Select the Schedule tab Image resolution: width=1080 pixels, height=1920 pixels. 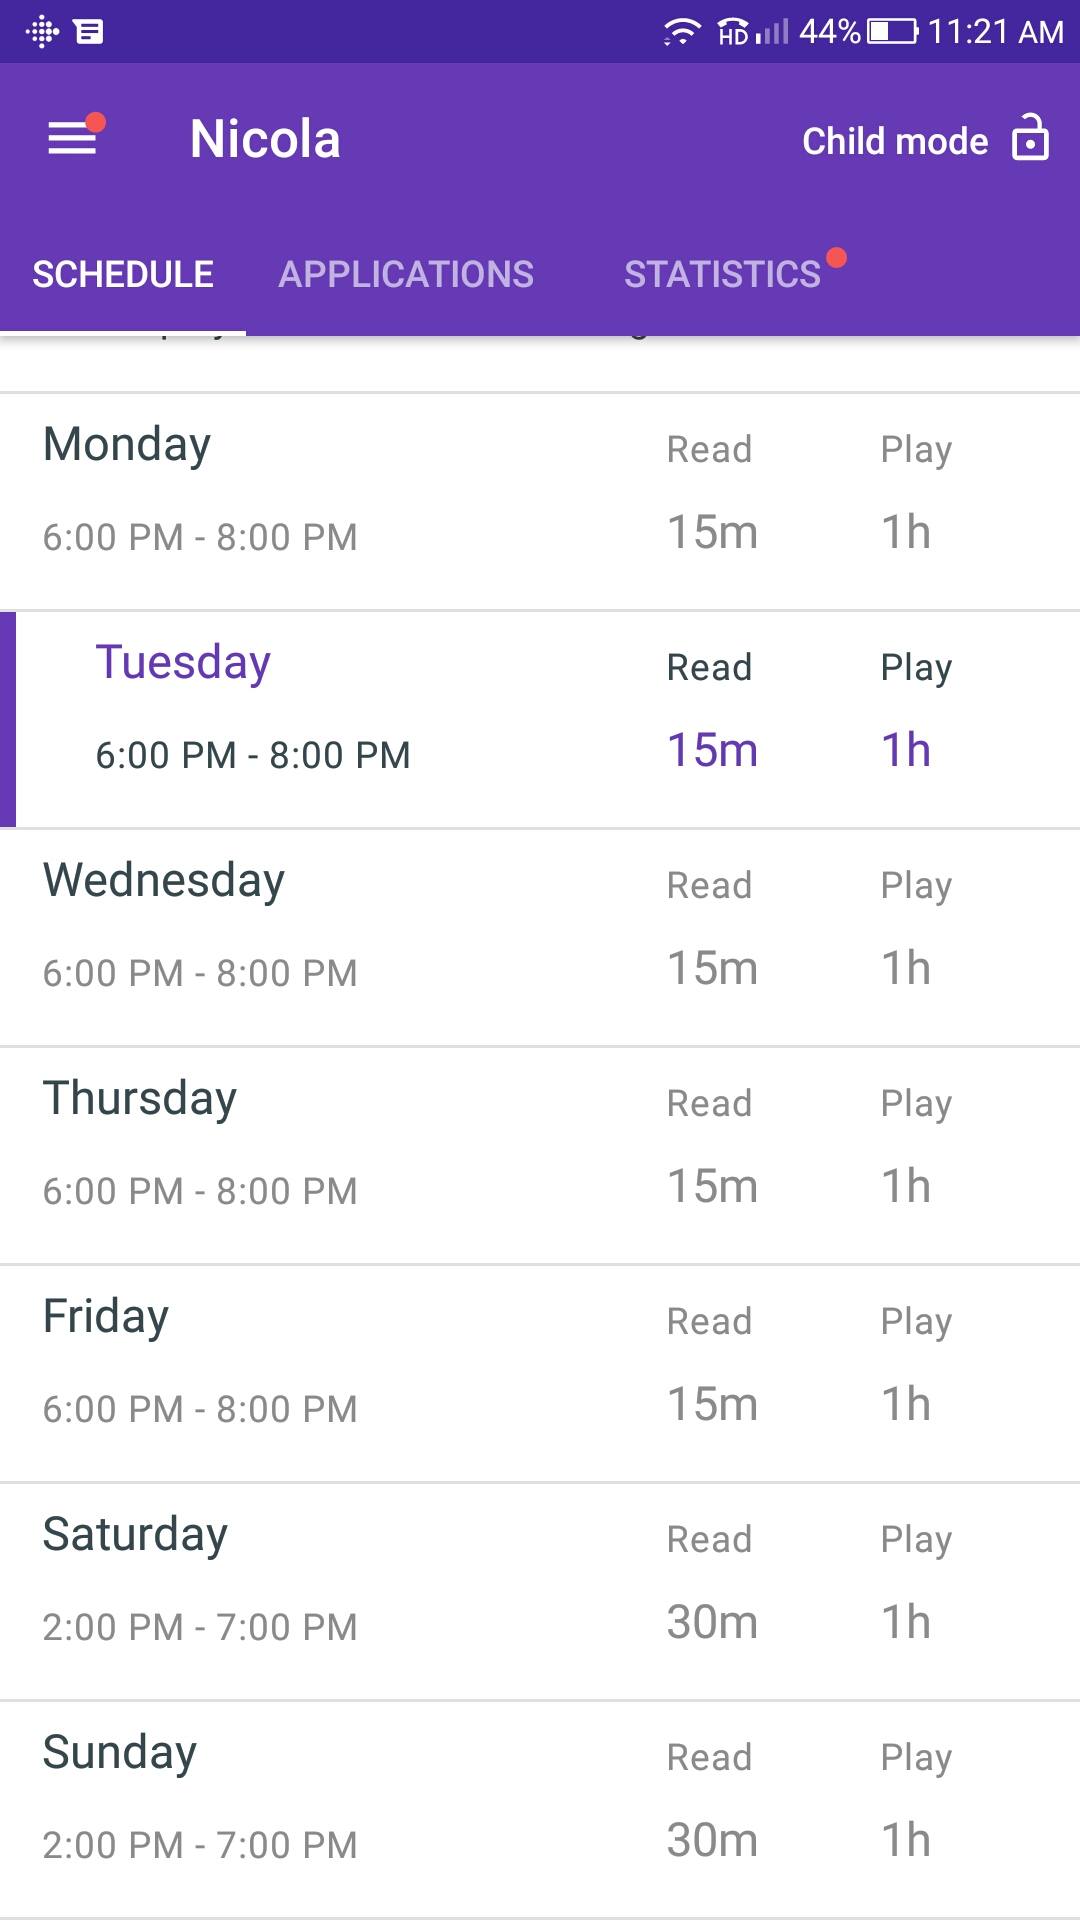(x=123, y=274)
